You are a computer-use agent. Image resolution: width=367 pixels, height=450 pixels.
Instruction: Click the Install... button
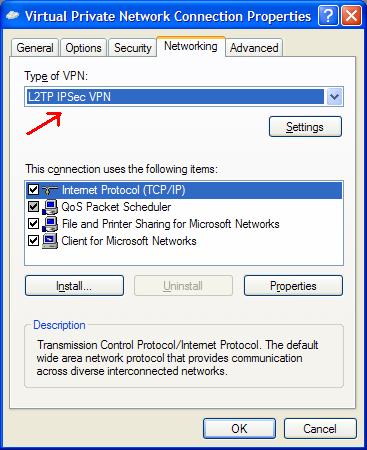point(74,286)
